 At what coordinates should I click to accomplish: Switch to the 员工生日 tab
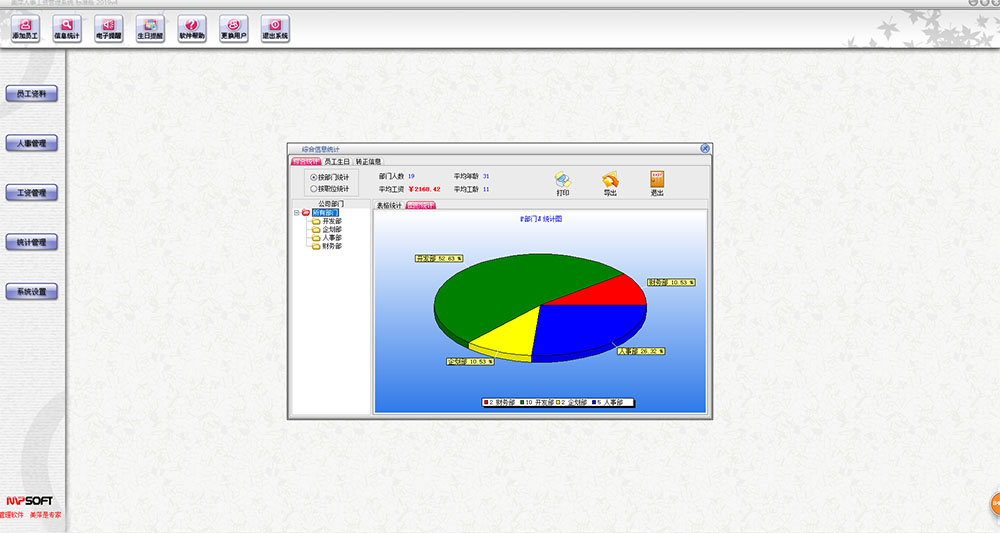(x=338, y=161)
